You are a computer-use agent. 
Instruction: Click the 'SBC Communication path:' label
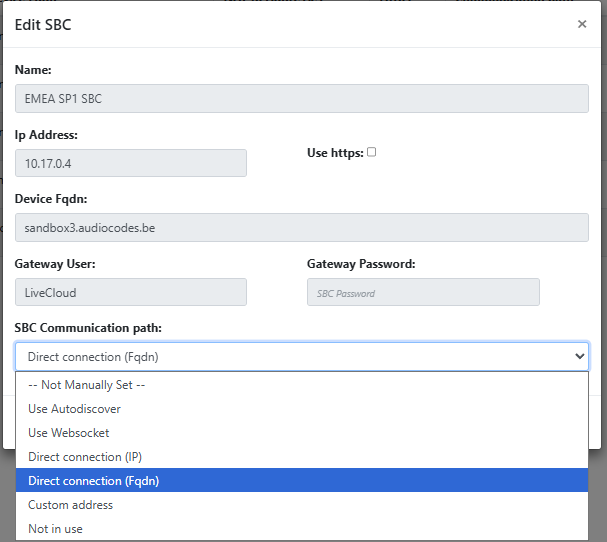pos(88,328)
